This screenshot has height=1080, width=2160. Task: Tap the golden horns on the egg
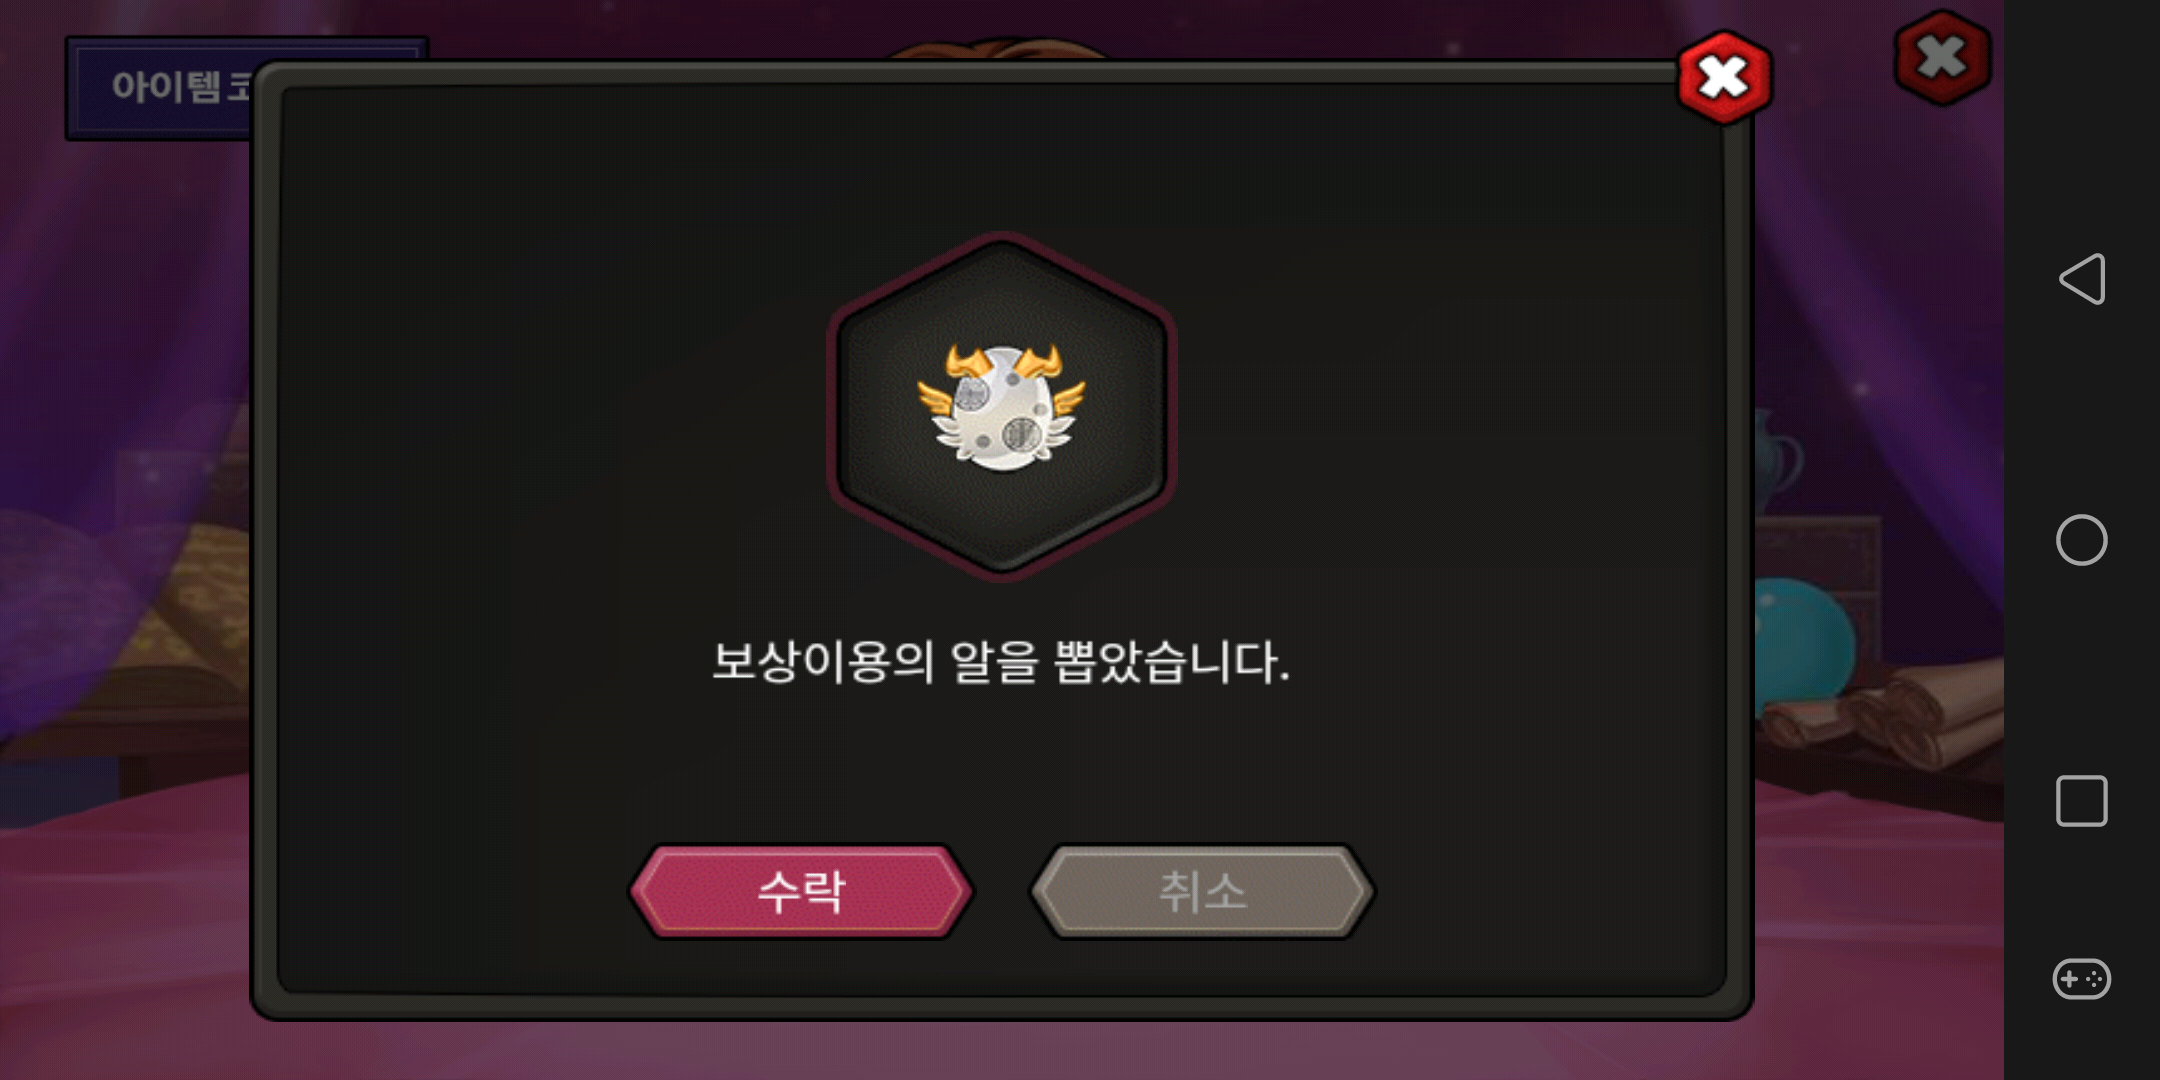[1003, 361]
